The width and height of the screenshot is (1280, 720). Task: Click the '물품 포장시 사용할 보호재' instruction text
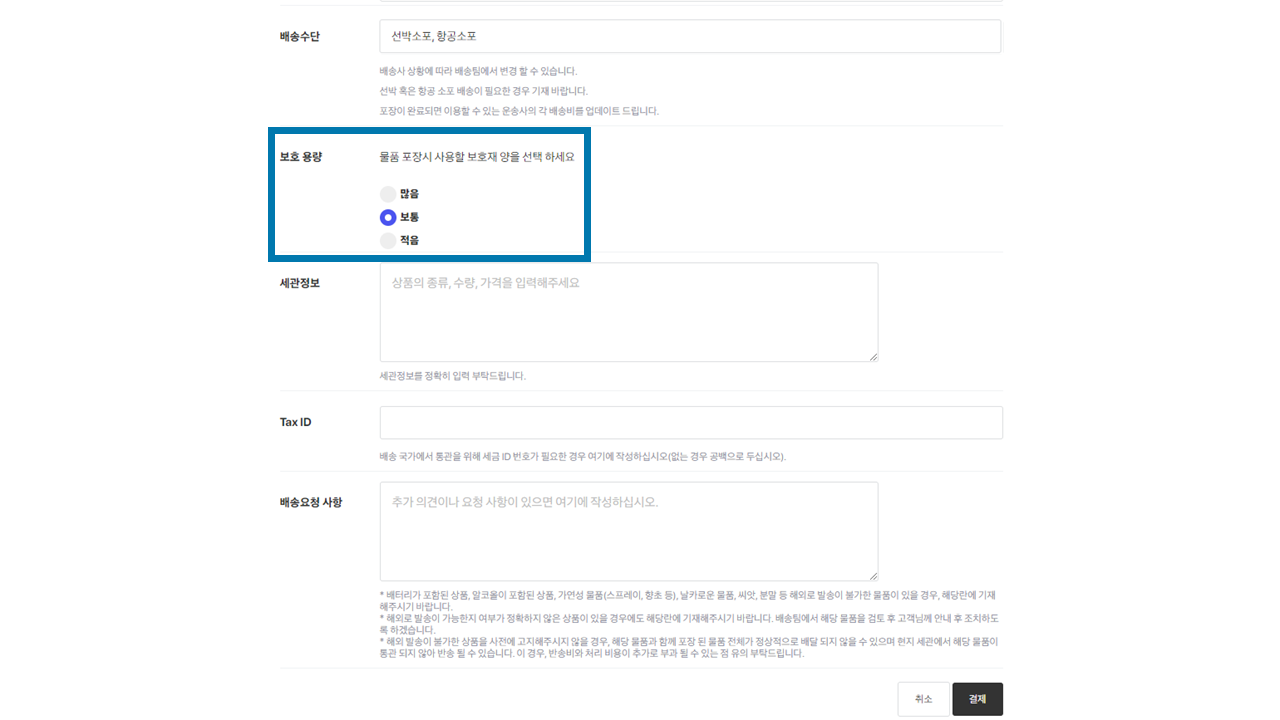[477, 157]
